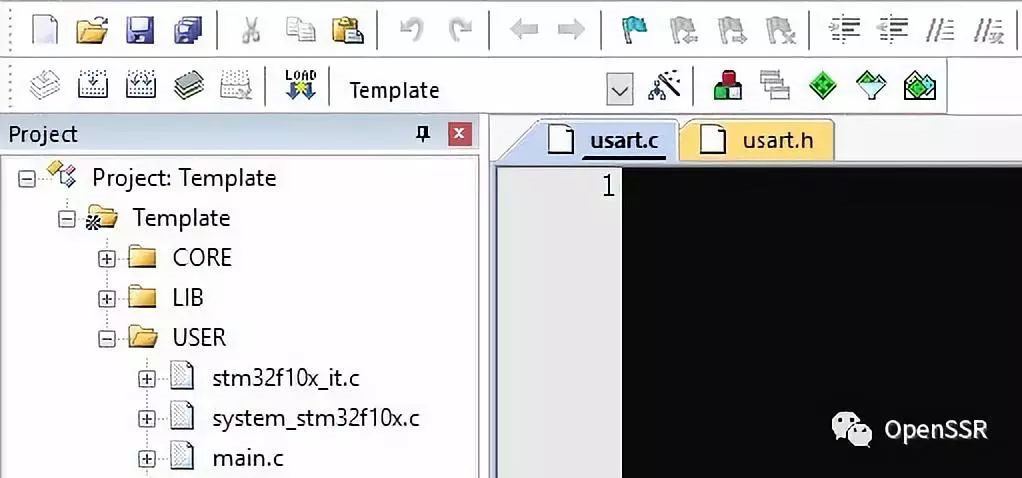Insert a bookmark with the flag icon
The image size is (1022, 478).
pyautogui.click(x=634, y=30)
